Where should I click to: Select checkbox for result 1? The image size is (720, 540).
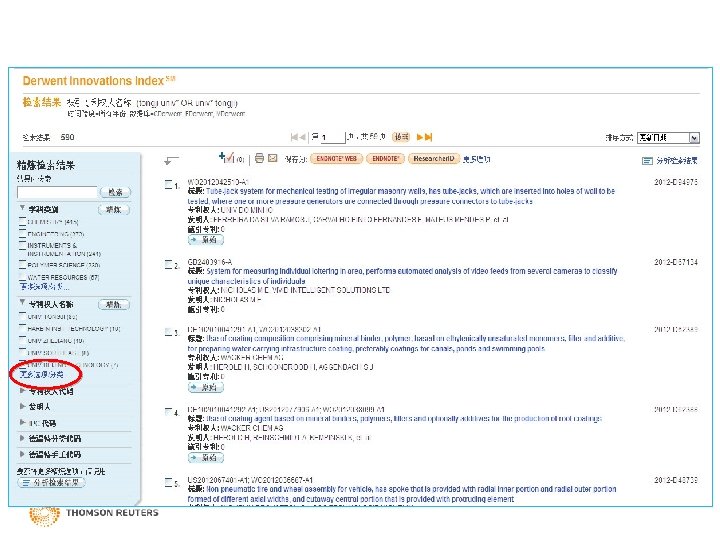click(x=169, y=185)
